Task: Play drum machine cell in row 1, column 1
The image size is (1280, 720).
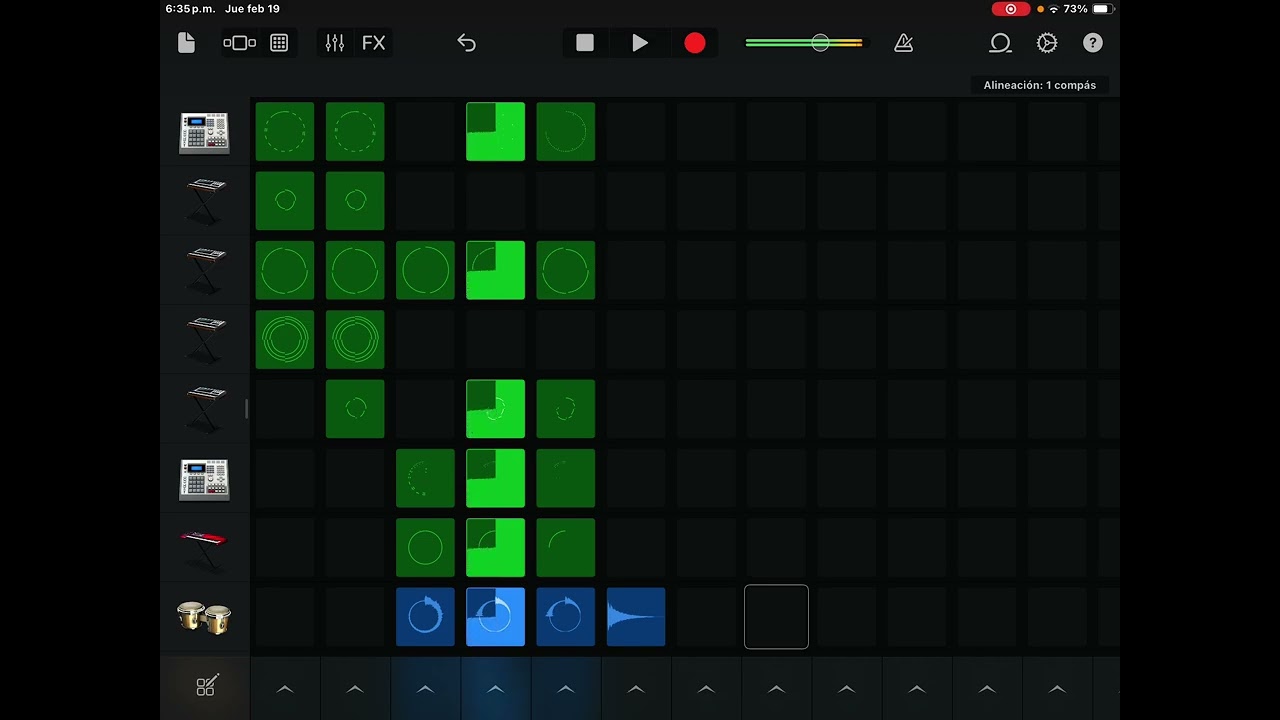Action: coord(285,131)
